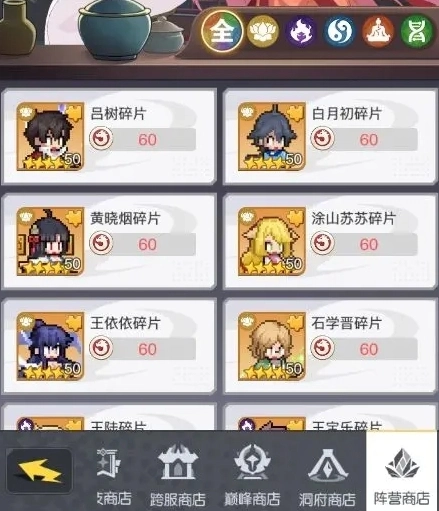This screenshot has height=511, width=439.
Task: Filter by the green DNA faction icon
Action: point(417,31)
